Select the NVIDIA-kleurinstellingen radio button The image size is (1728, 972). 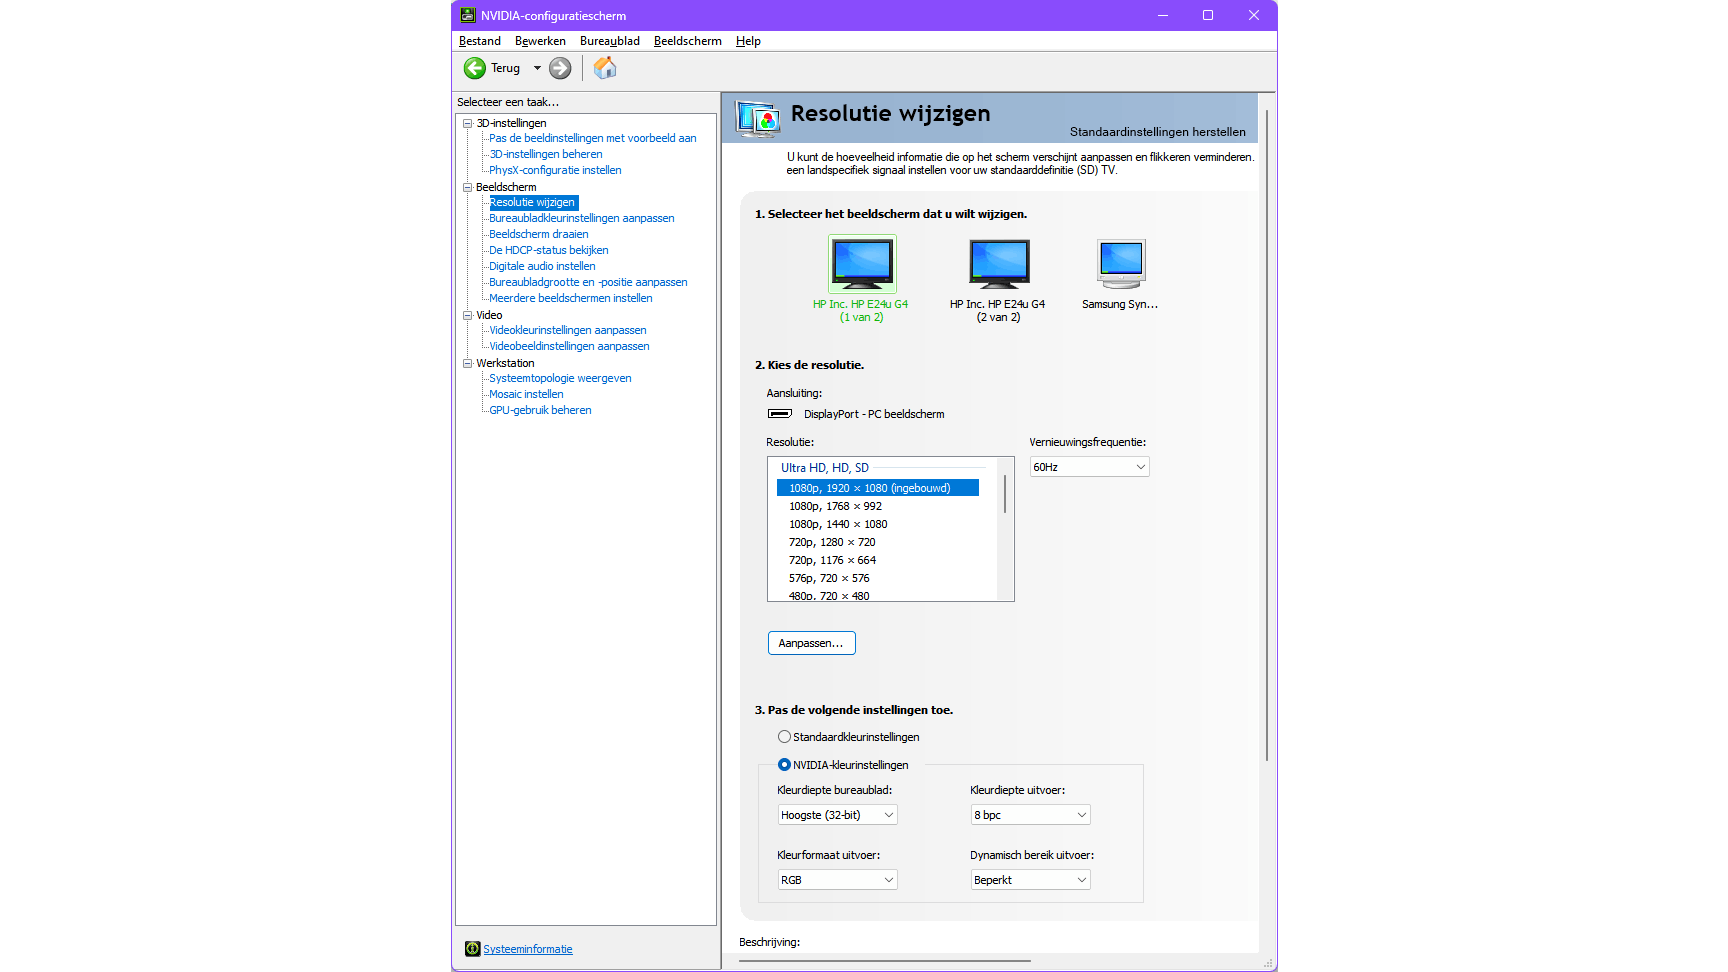point(784,765)
